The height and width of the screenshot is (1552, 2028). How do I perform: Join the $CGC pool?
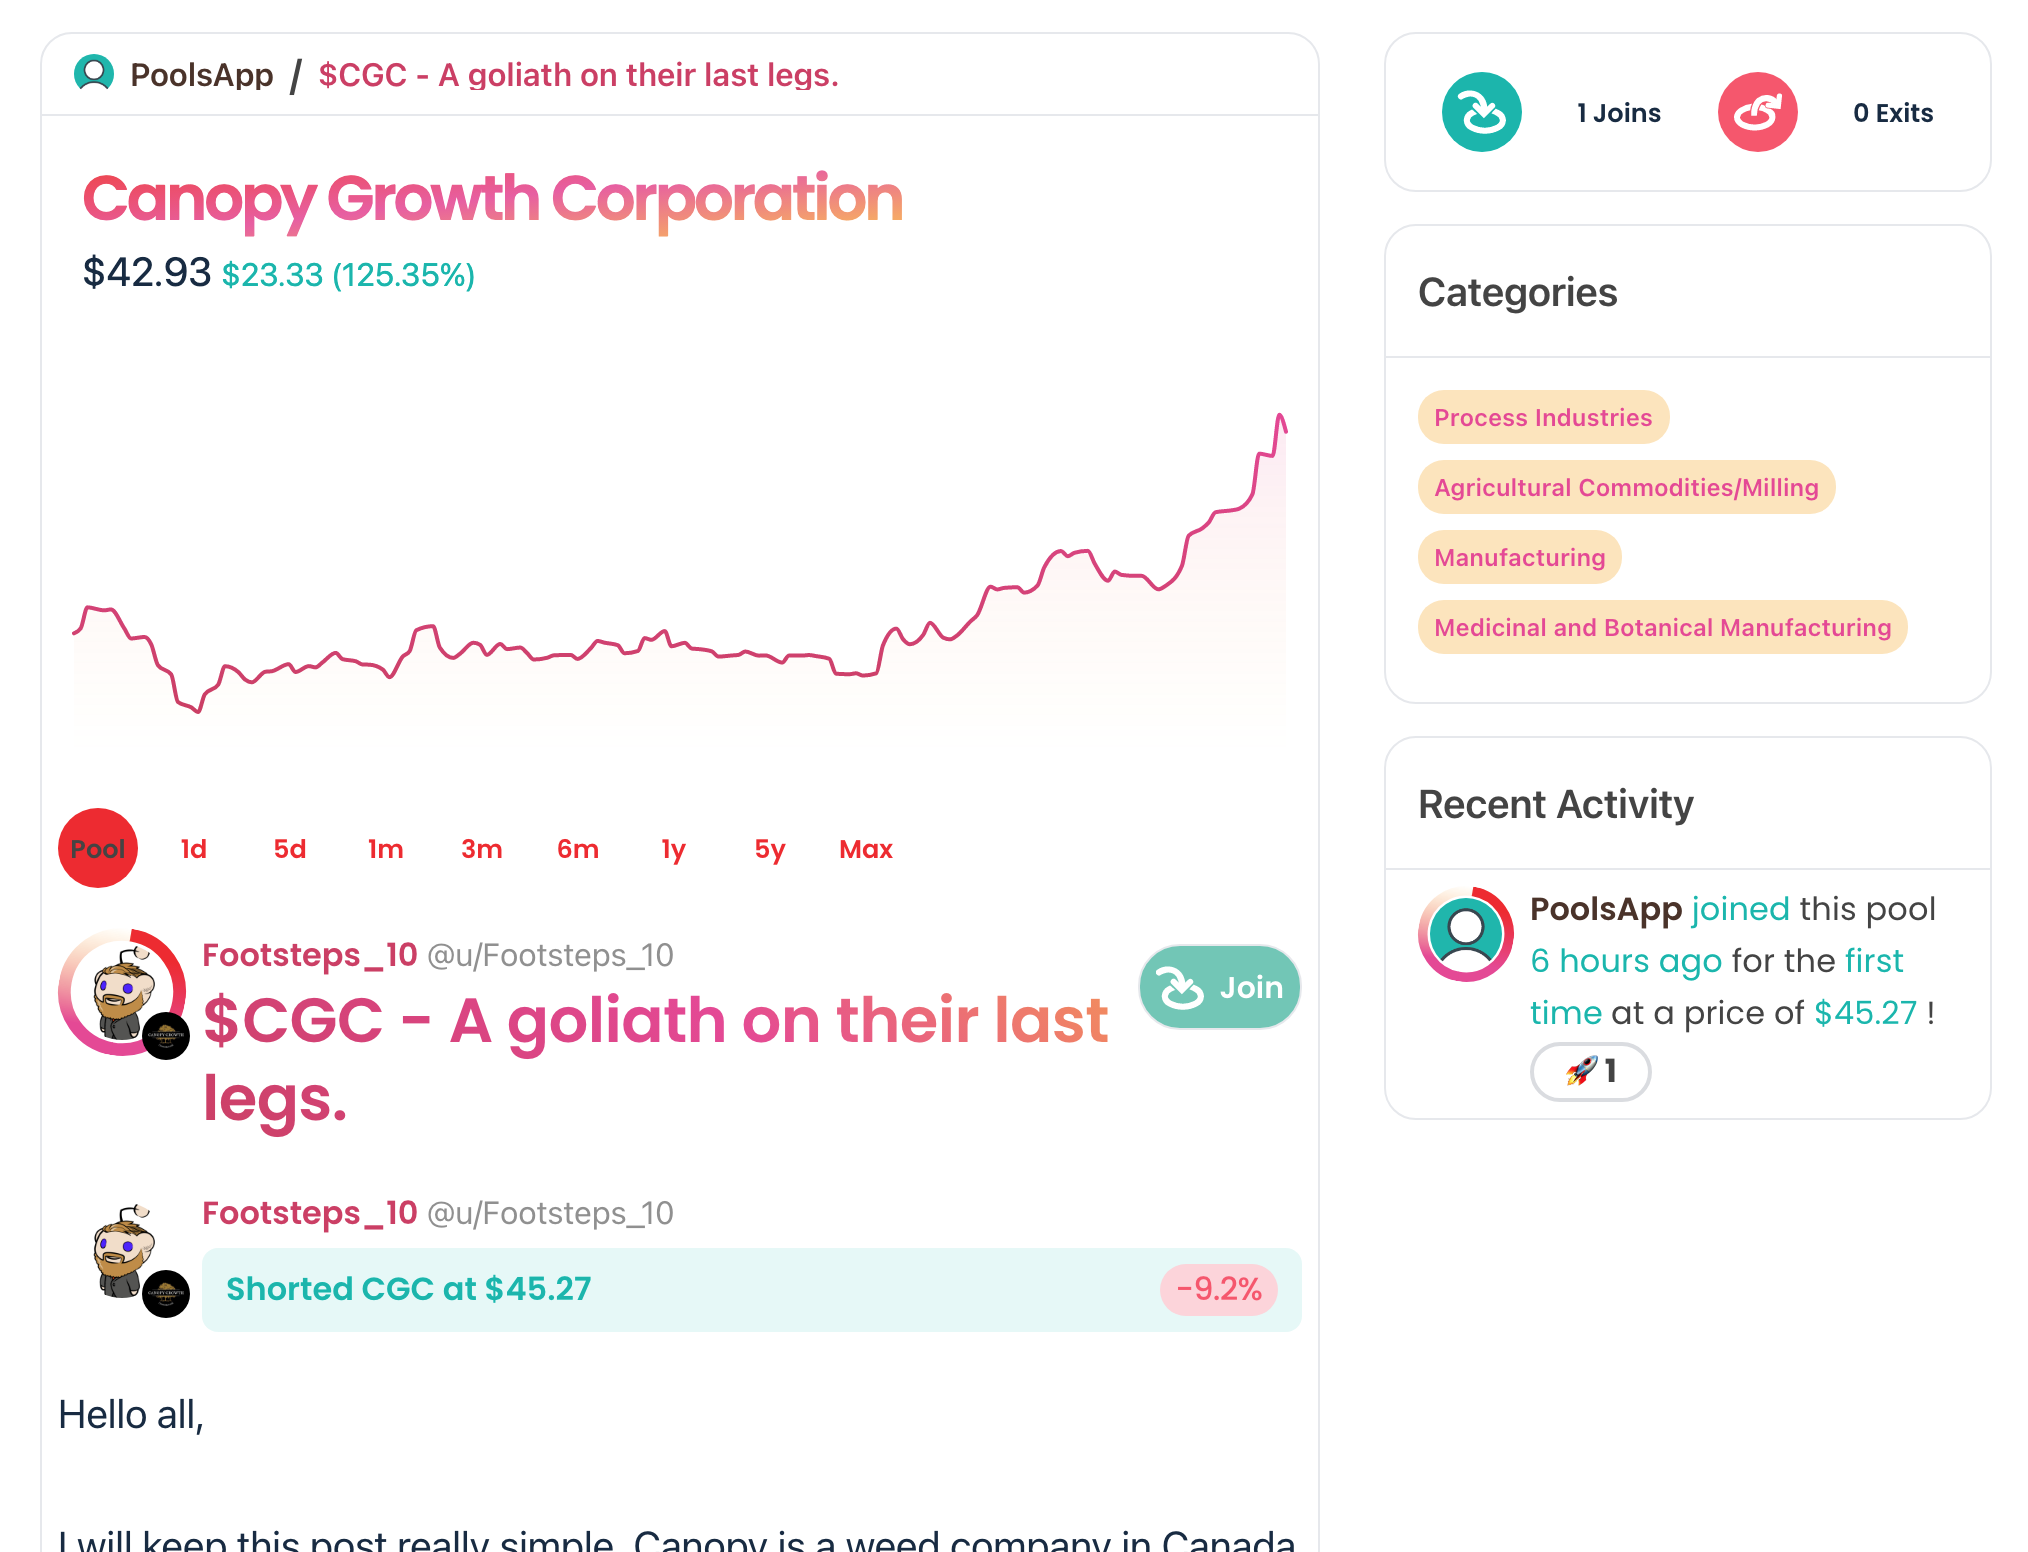pos(1219,987)
